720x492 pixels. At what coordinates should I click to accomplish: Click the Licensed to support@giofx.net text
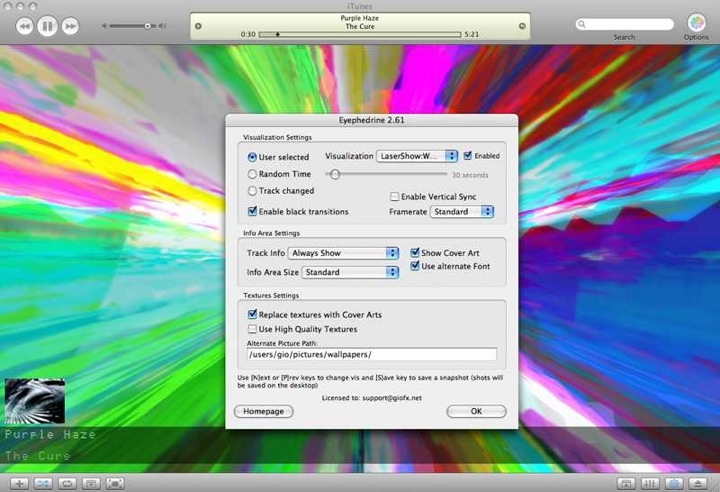click(371, 398)
